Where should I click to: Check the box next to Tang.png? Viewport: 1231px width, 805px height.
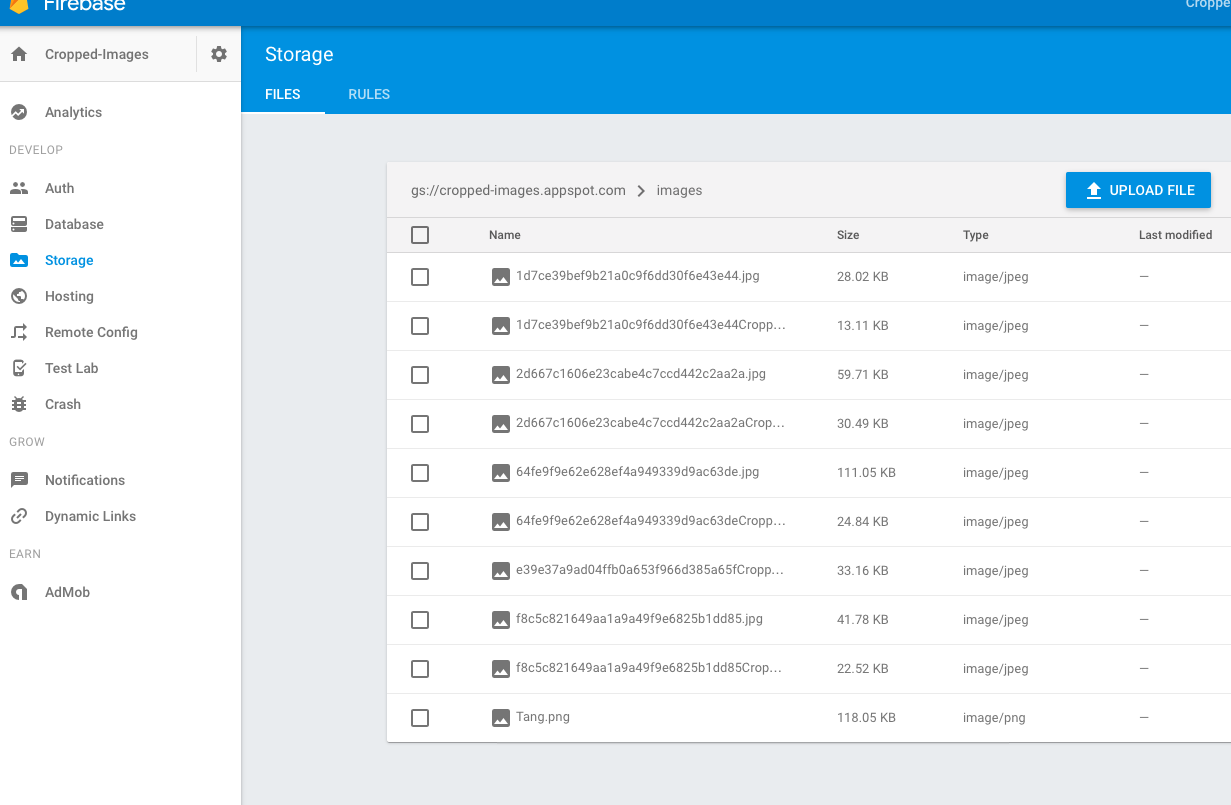tap(419, 717)
